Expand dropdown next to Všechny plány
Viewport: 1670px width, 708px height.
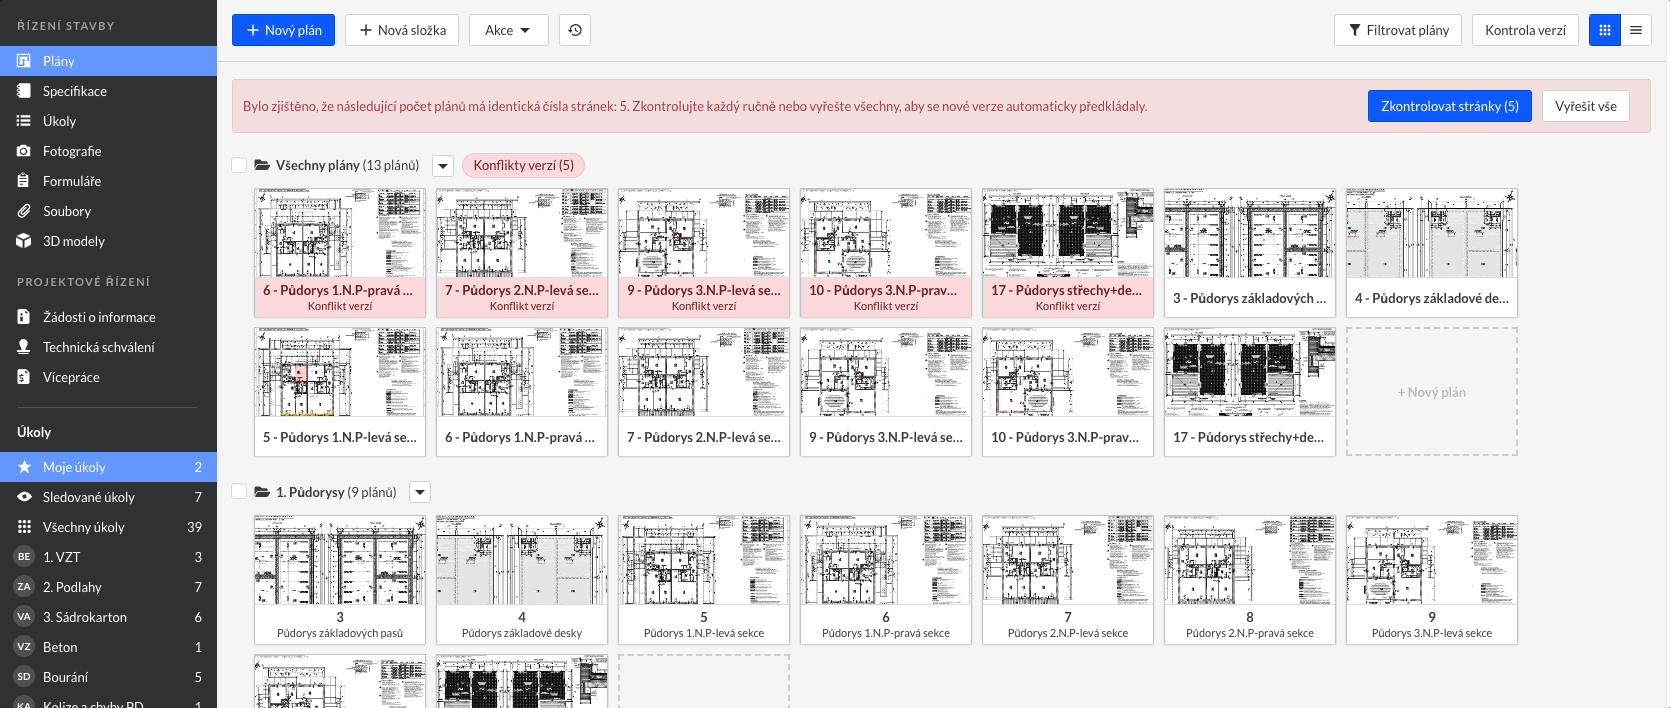tap(443, 166)
